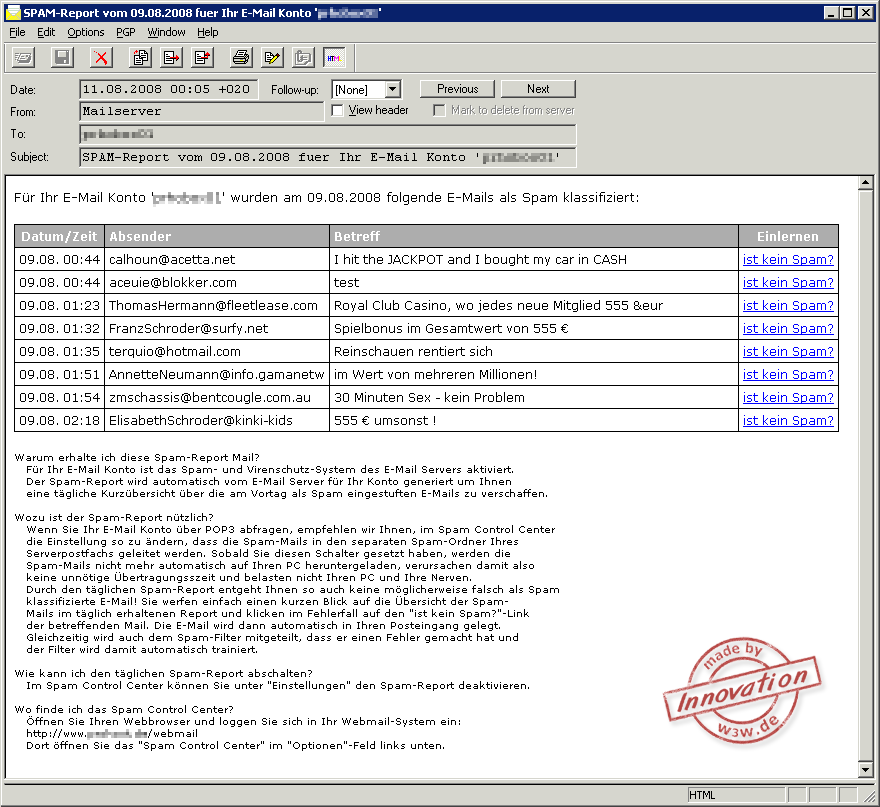Click the pencil edit message icon
Image resolution: width=880 pixels, height=807 pixels.
tap(272, 57)
